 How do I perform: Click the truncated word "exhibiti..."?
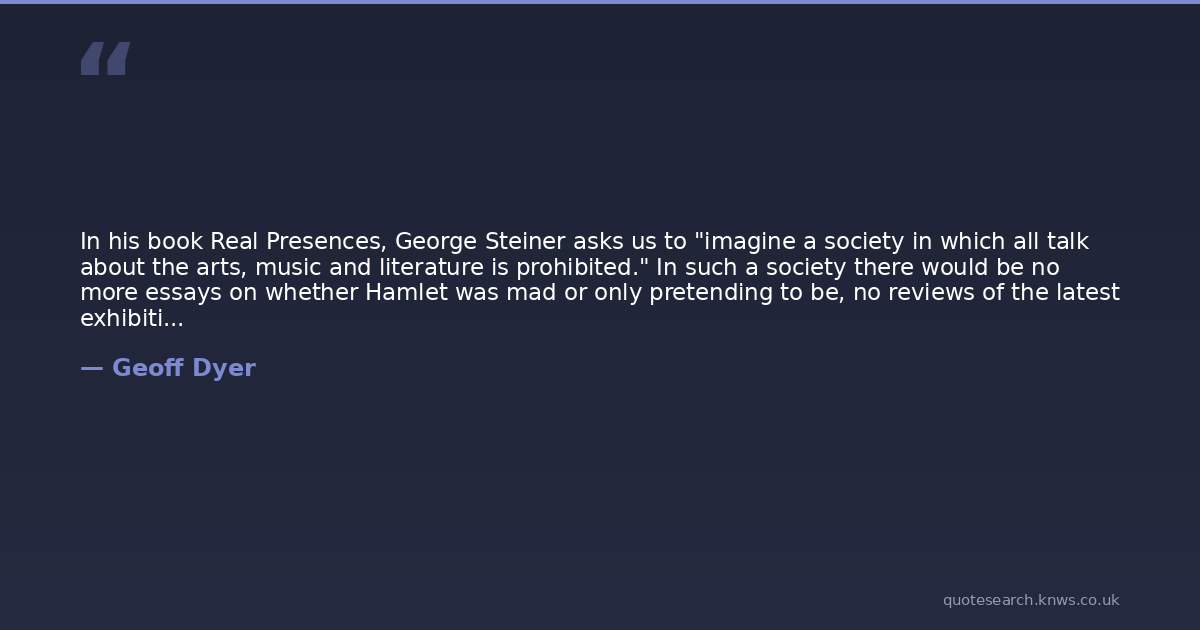131,319
